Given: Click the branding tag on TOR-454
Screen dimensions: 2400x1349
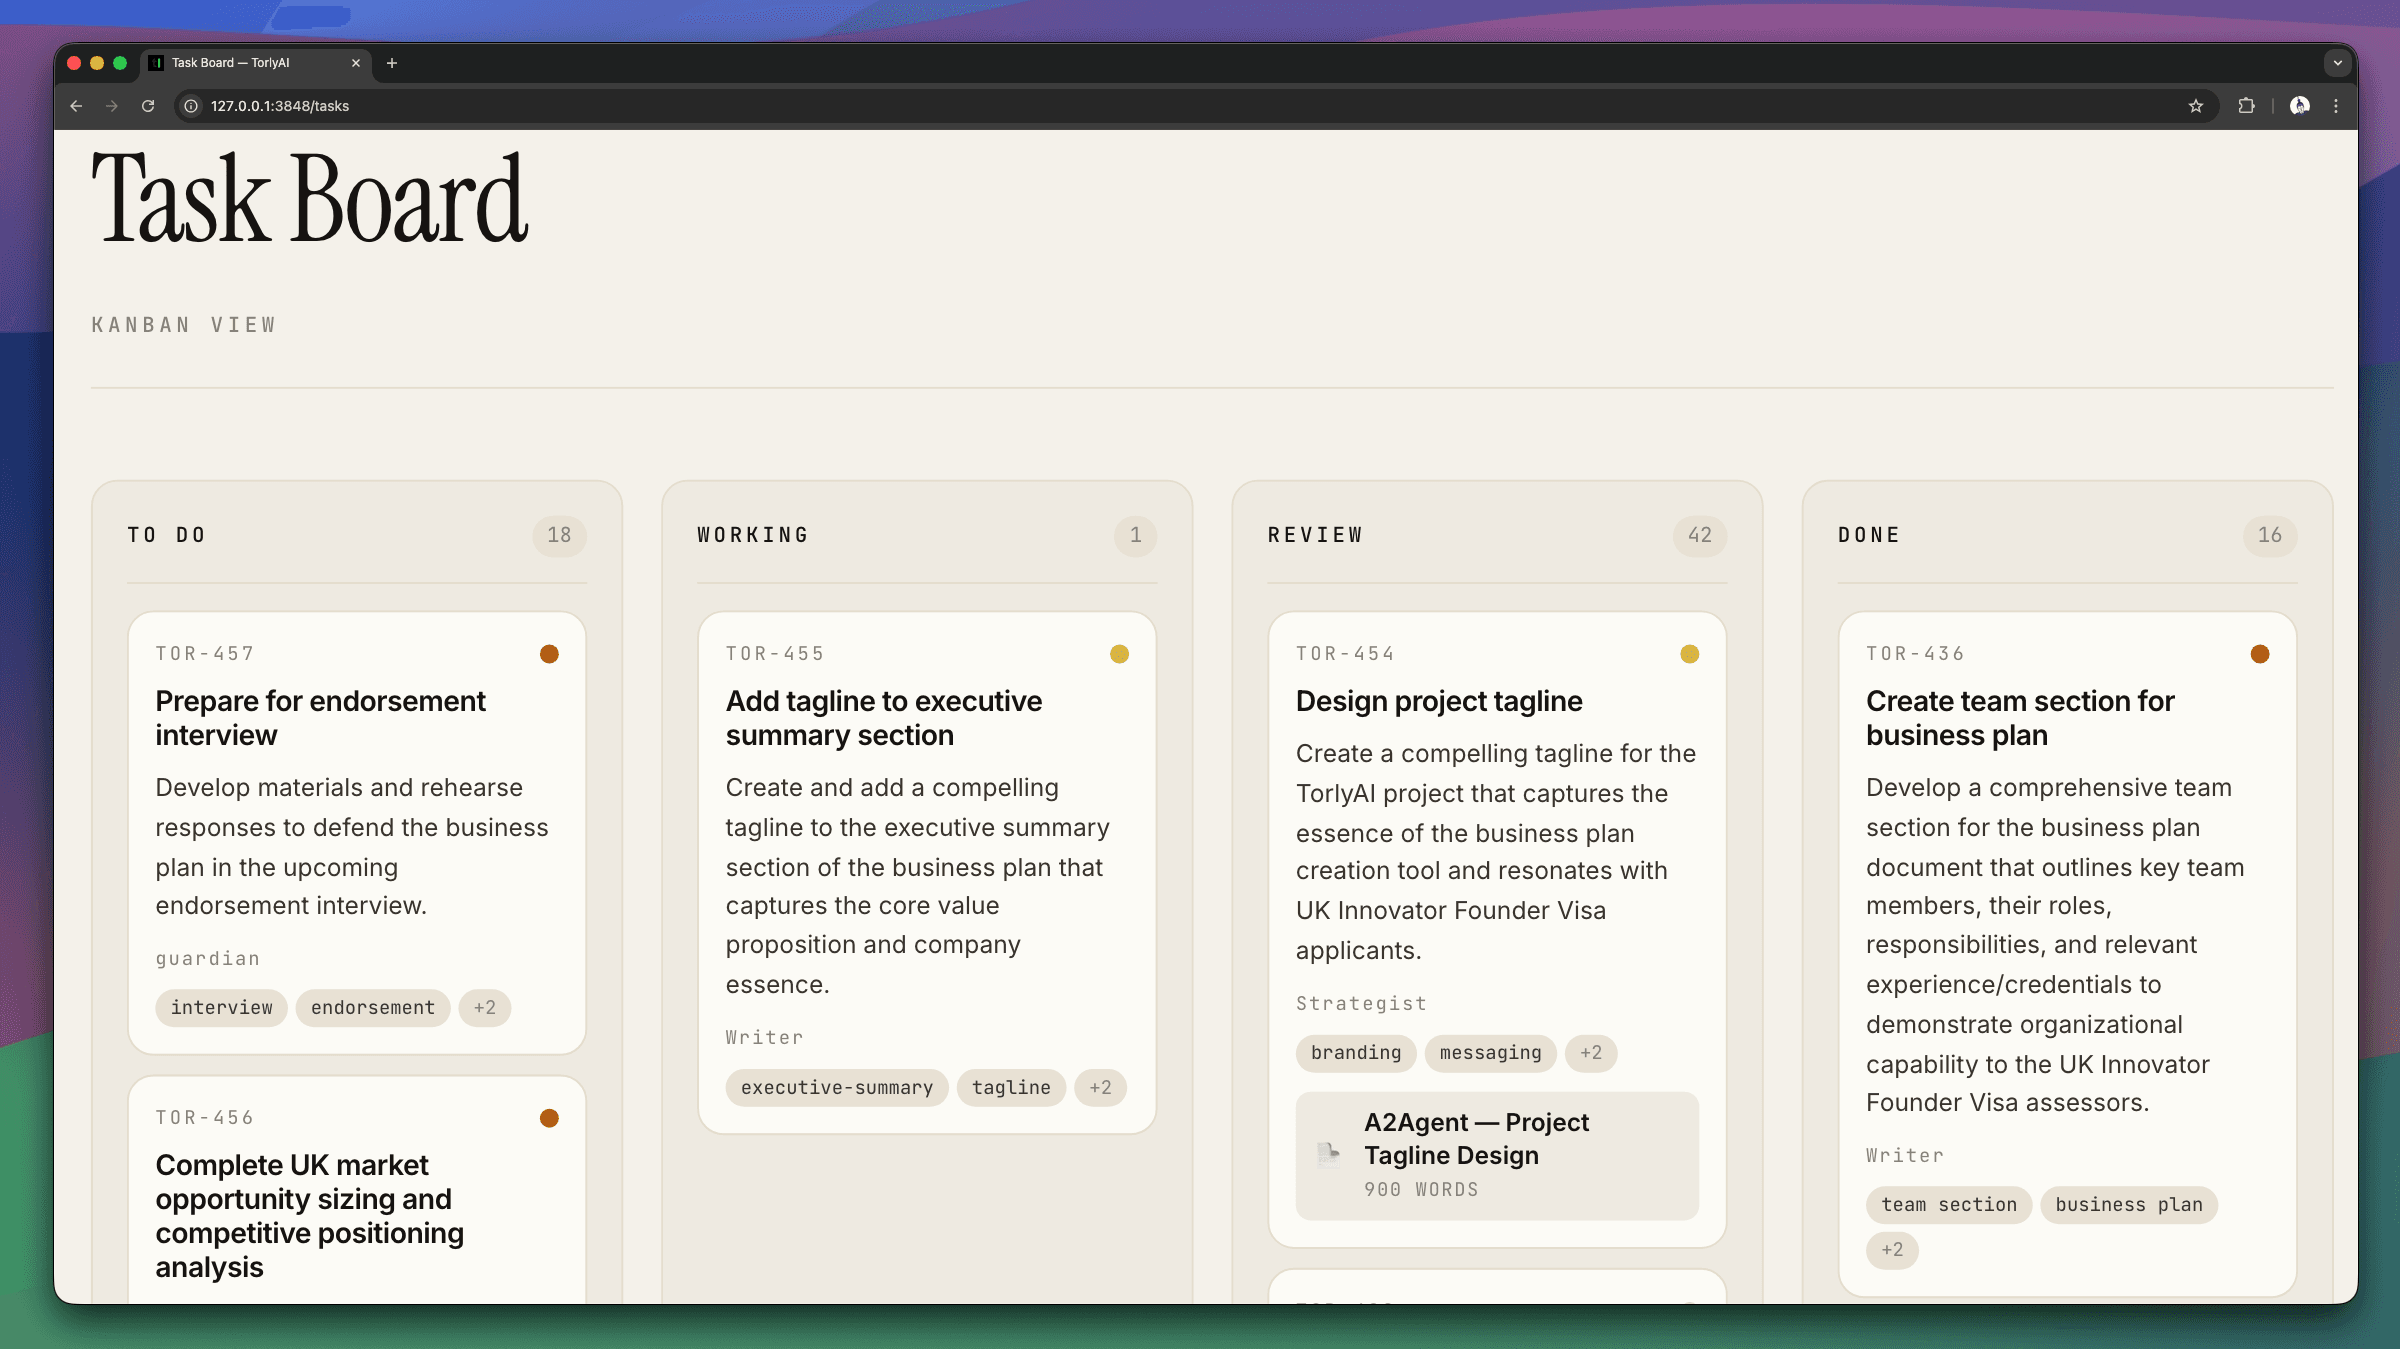Looking at the screenshot, I should (x=1356, y=1053).
